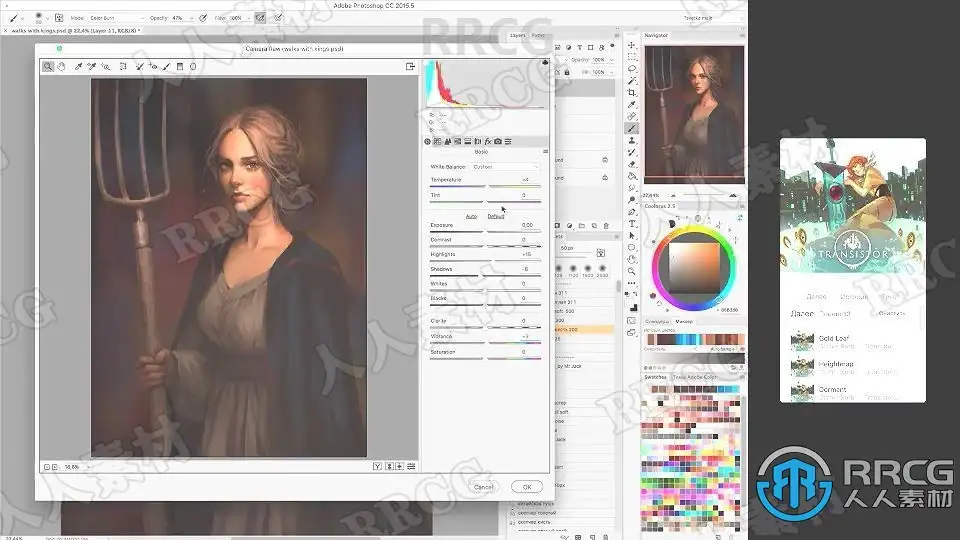This screenshot has width=960, height=540.
Task: Toggle highlight clipping warning on histogram
Action: click(x=545, y=63)
